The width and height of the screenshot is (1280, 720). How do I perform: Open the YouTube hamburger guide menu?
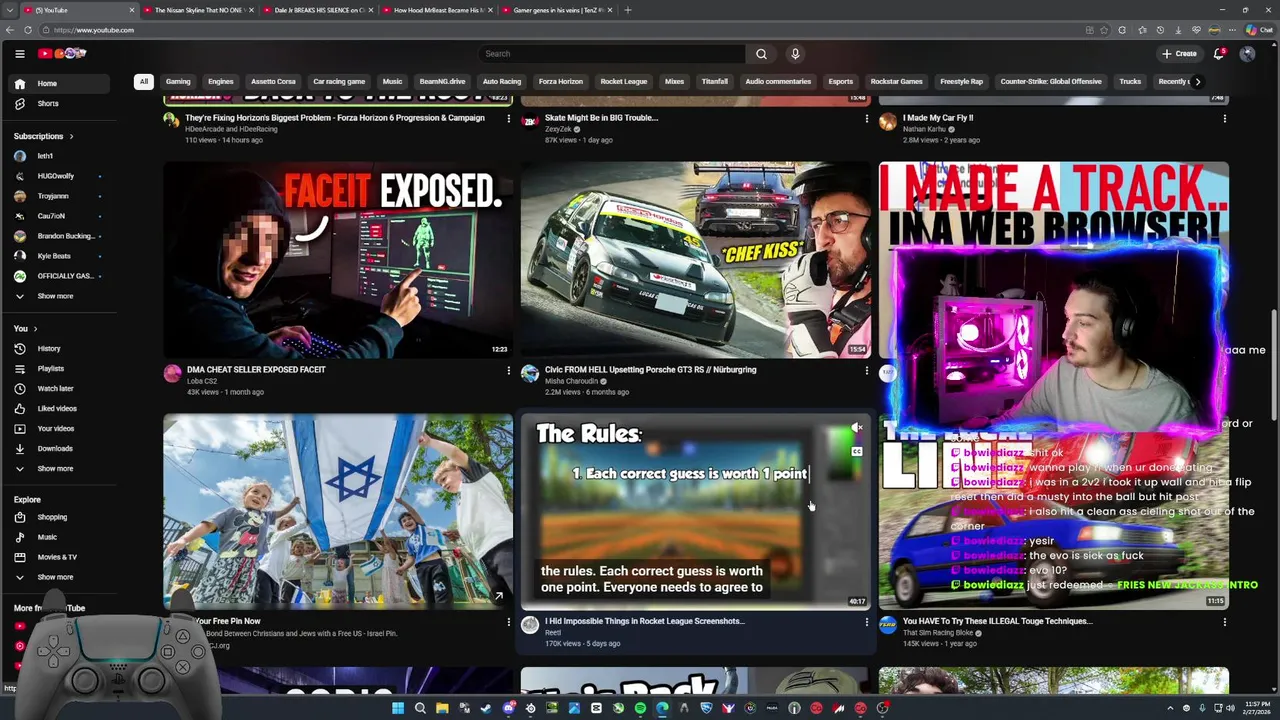(x=19, y=54)
